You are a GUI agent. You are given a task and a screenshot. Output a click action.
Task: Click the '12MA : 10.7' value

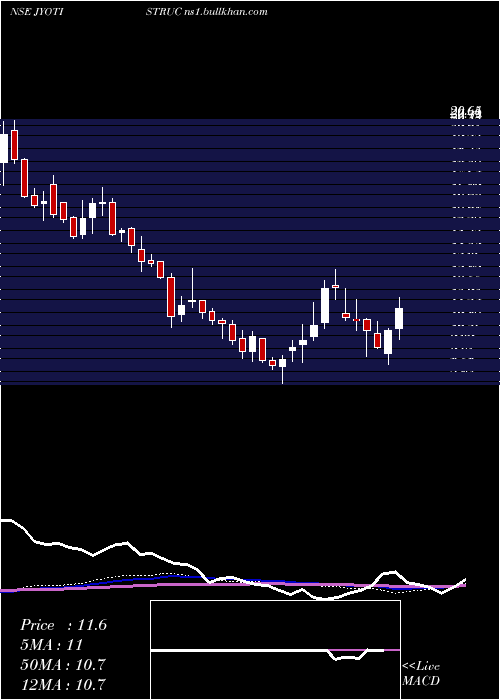coord(63,684)
